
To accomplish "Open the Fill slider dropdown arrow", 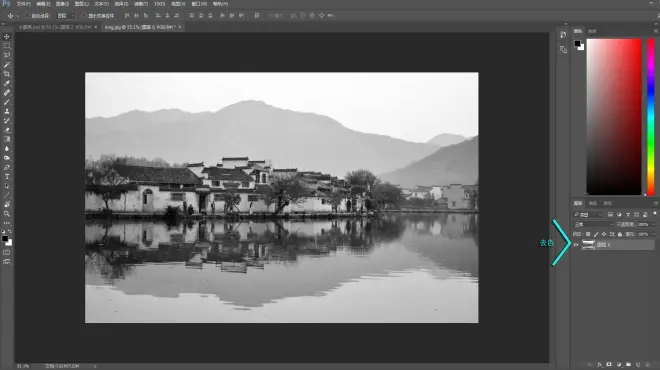I will click(x=654, y=234).
